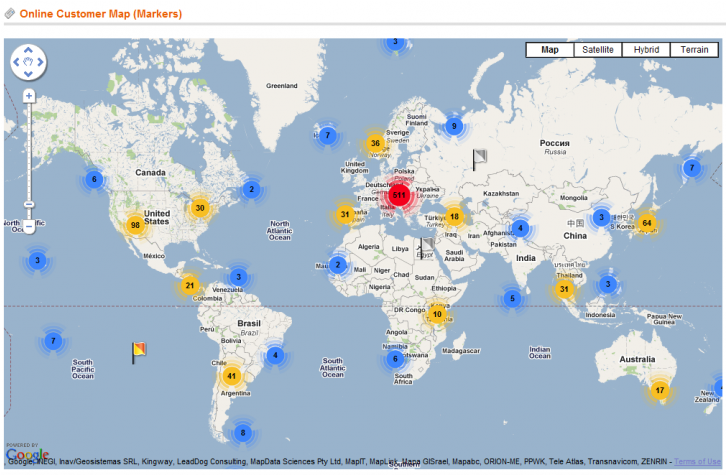Click the 2 cluster over West Africa
This screenshot has width=726, height=475.
[x=338, y=265]
